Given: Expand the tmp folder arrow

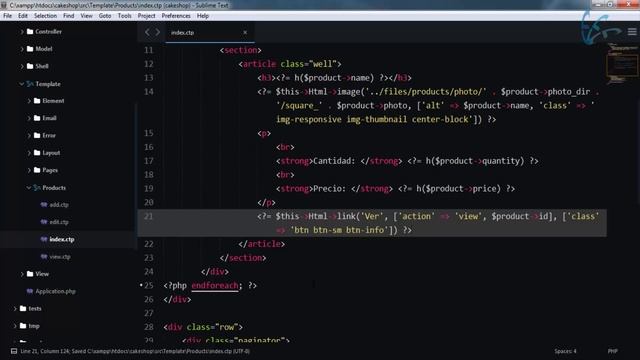Looking at the screenshot, I should [15, 326].
